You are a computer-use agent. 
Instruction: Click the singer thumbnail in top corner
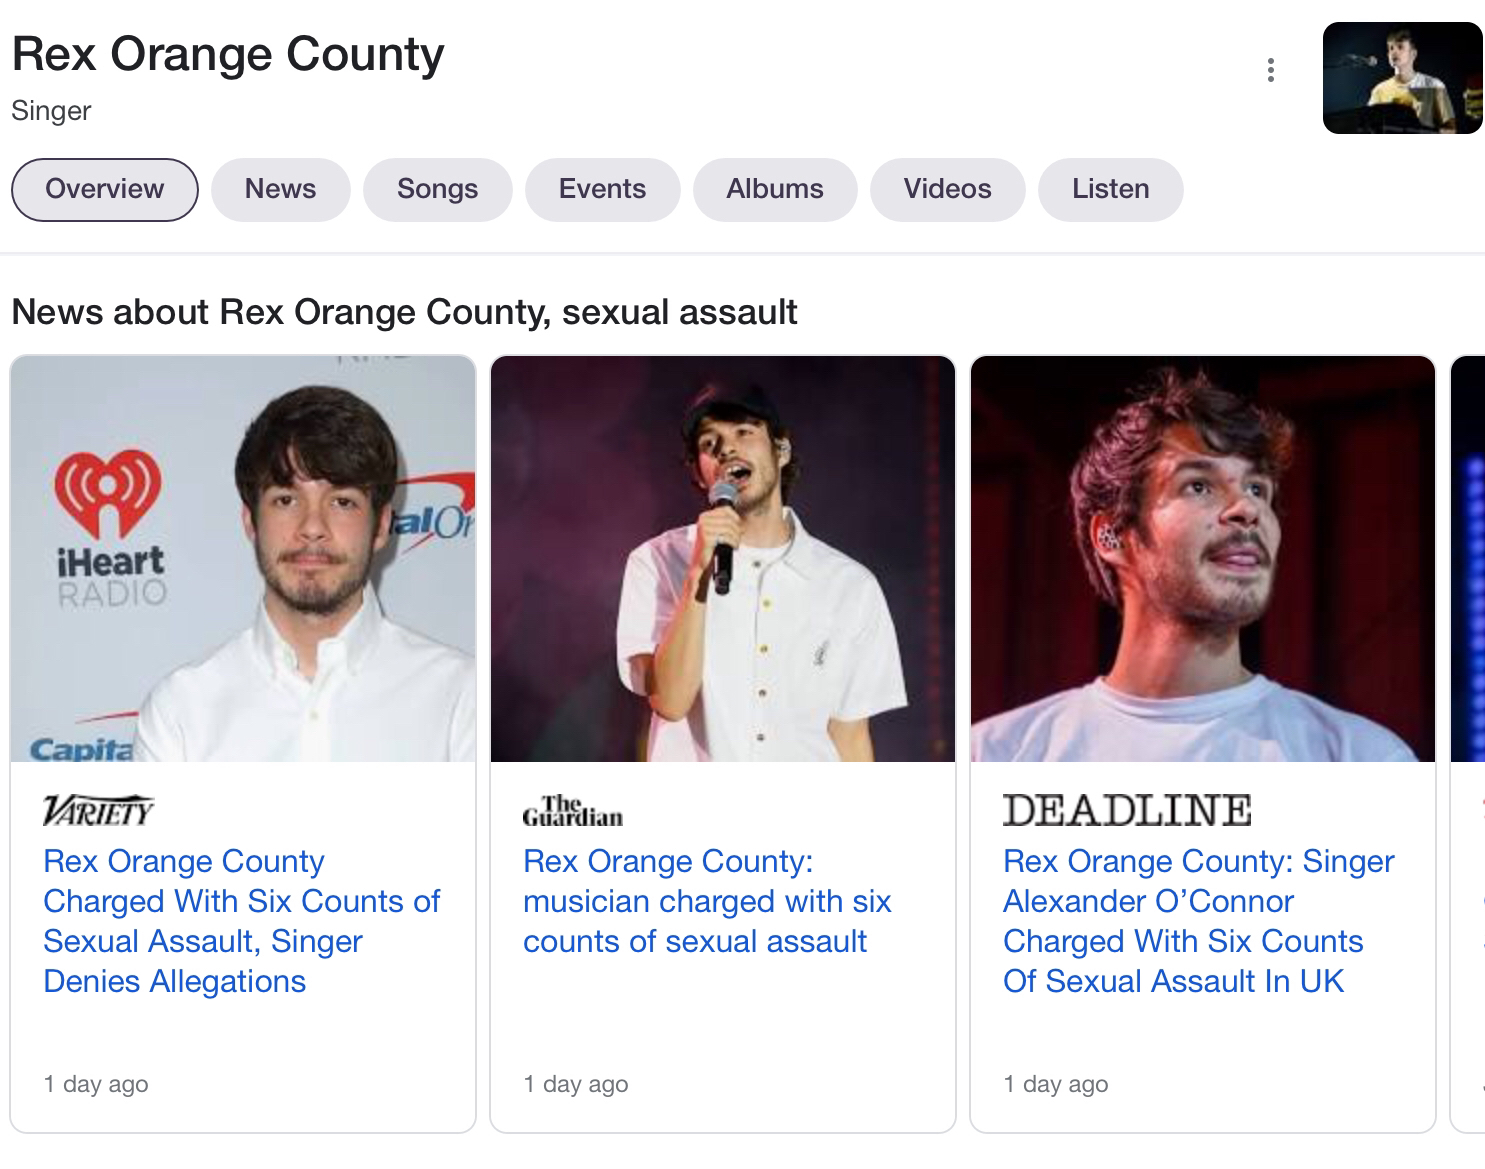coord(1402,78)
